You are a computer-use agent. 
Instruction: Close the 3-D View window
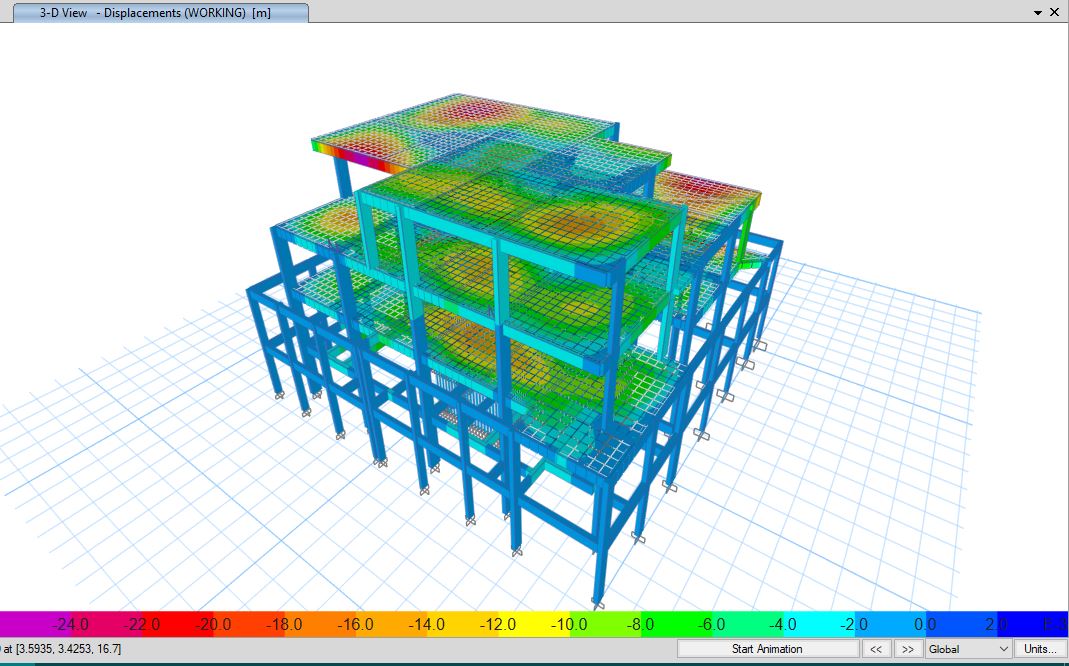pyautogui.click(x=1056, y=12)
